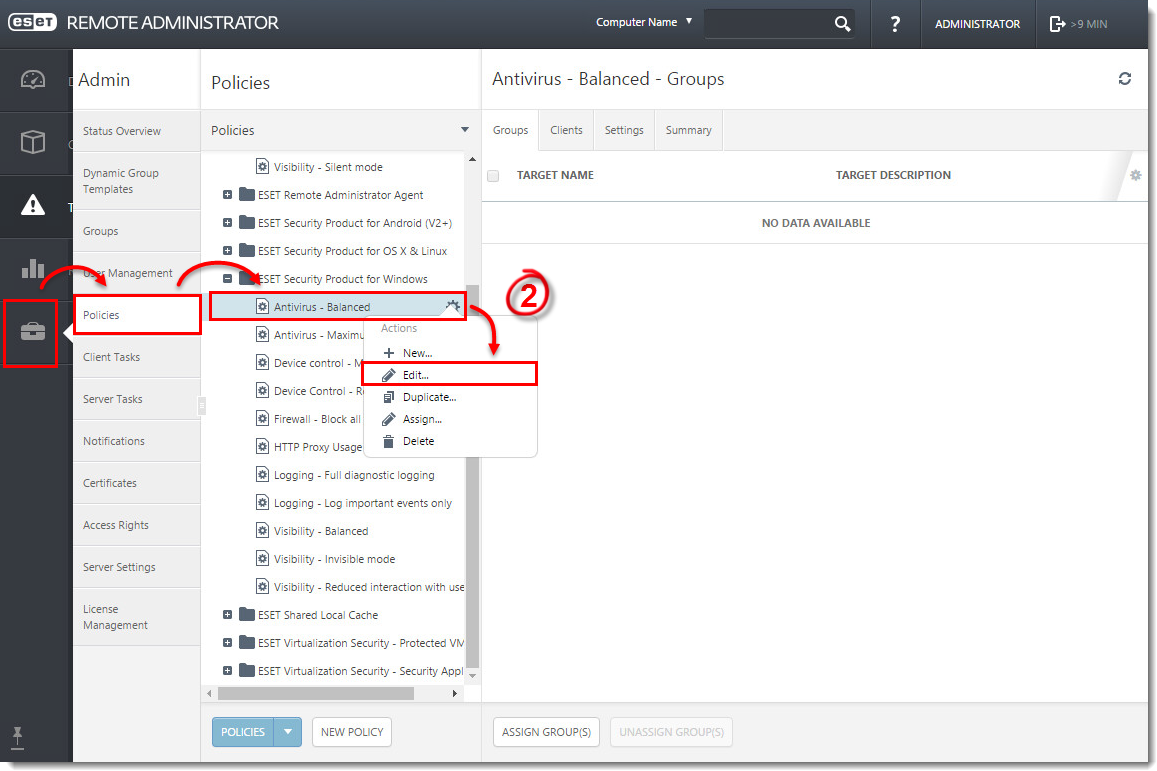
Task: Select Visibility - Invisible mode policy
Action: [333, 559]
